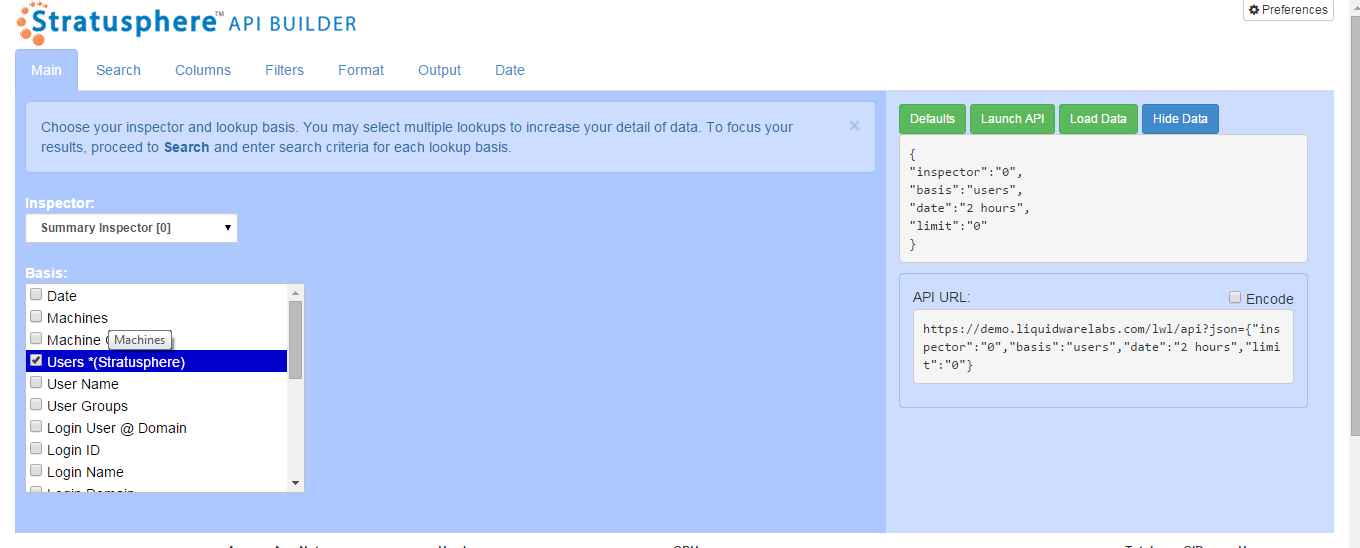Image resolution: width=1360 pixels, height=548 pixels.
Task: Go to the Filters tab
Action: (284, 70)
